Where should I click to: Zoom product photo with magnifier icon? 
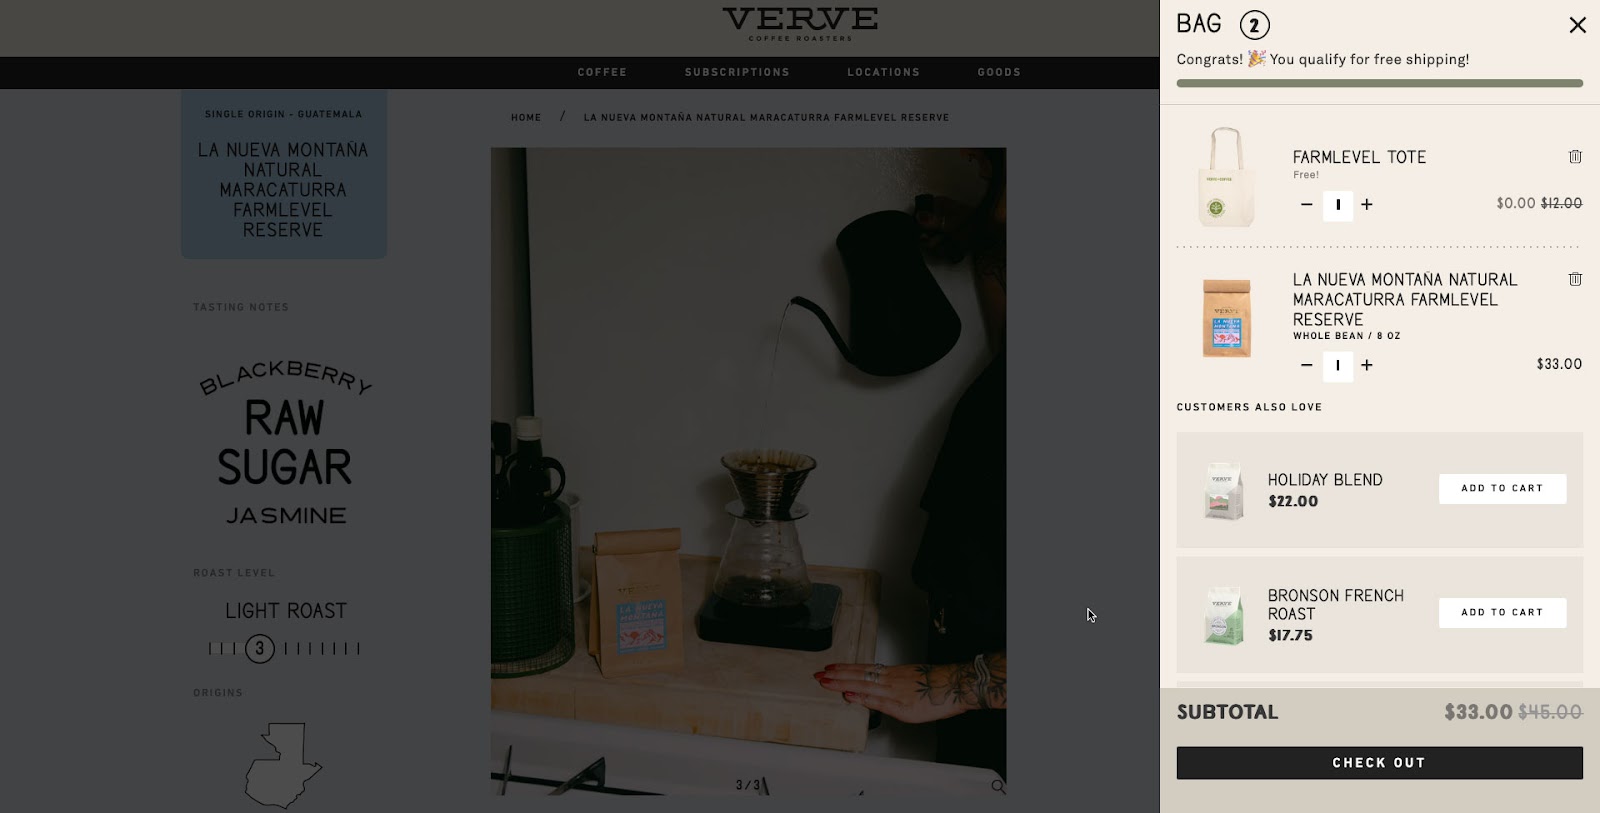(x=998, y=787)
